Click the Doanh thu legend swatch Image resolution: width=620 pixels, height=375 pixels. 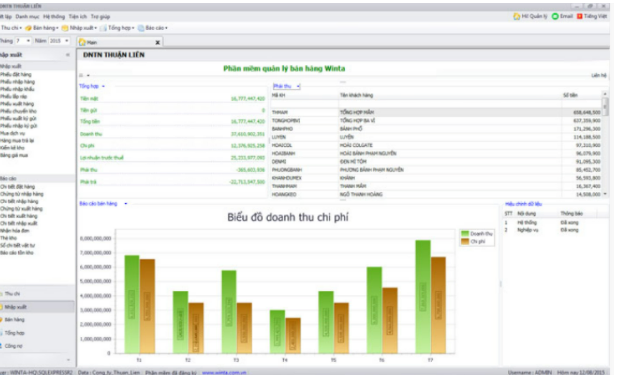point(465,234)
